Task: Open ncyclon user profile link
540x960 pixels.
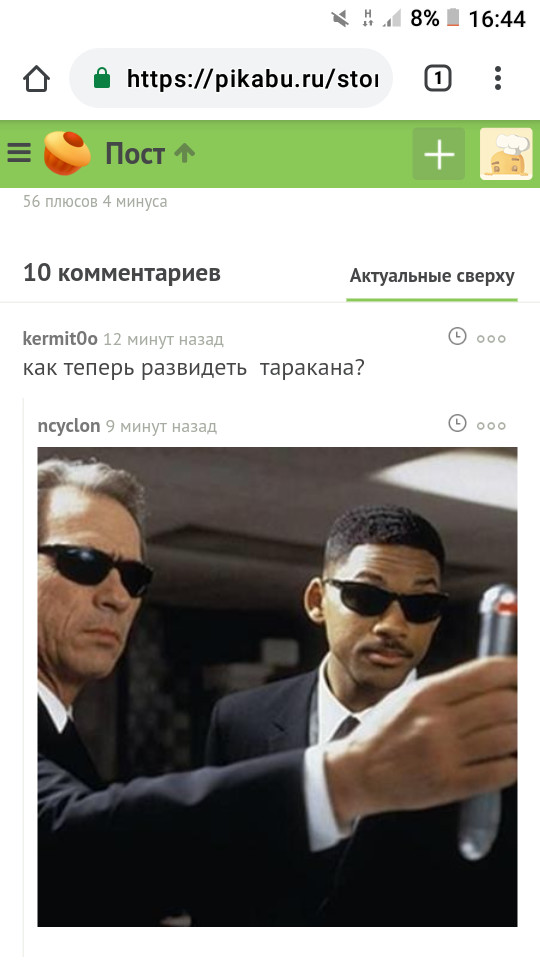Action: 69,426
